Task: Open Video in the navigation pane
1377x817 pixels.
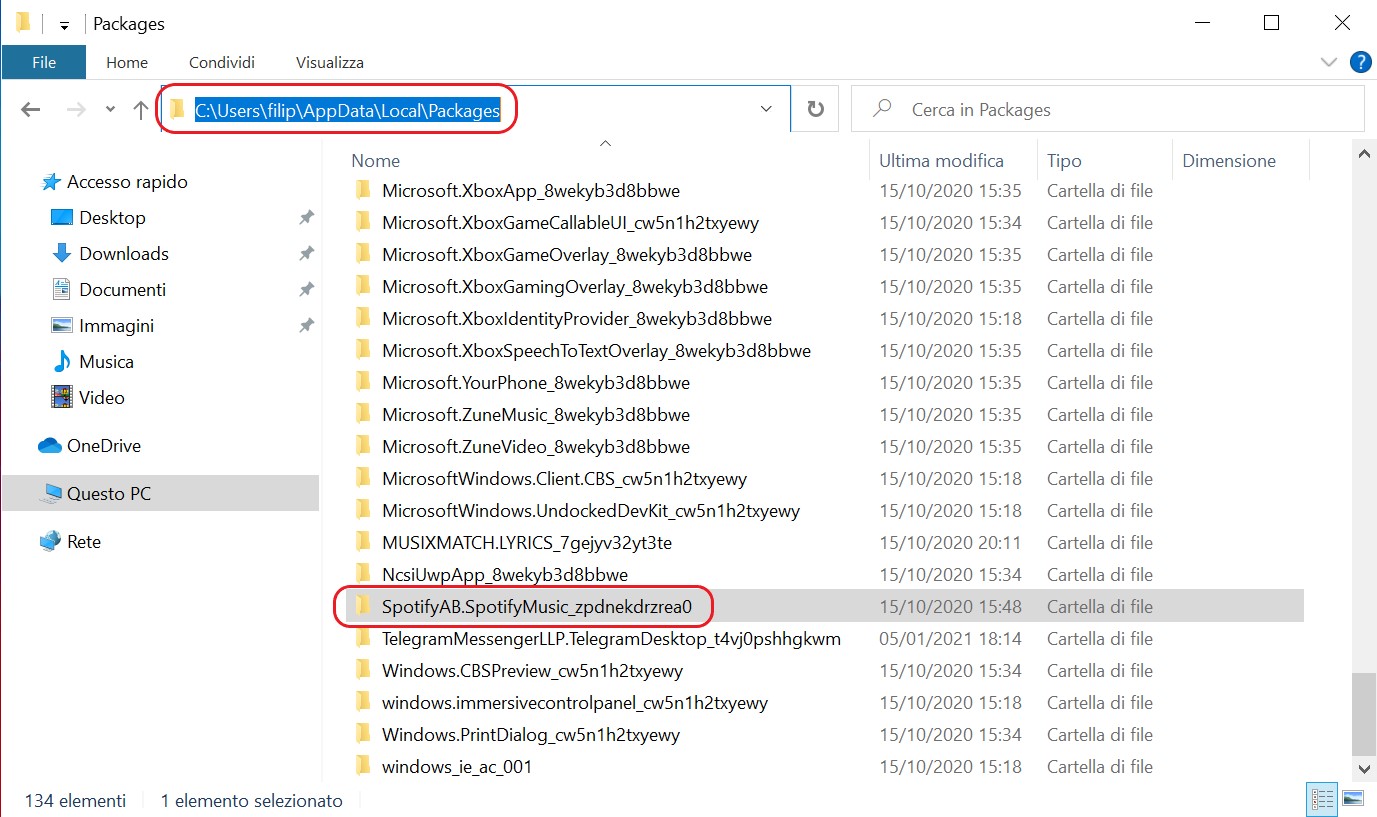Action: pyautogui.click(x=101, y=398)
